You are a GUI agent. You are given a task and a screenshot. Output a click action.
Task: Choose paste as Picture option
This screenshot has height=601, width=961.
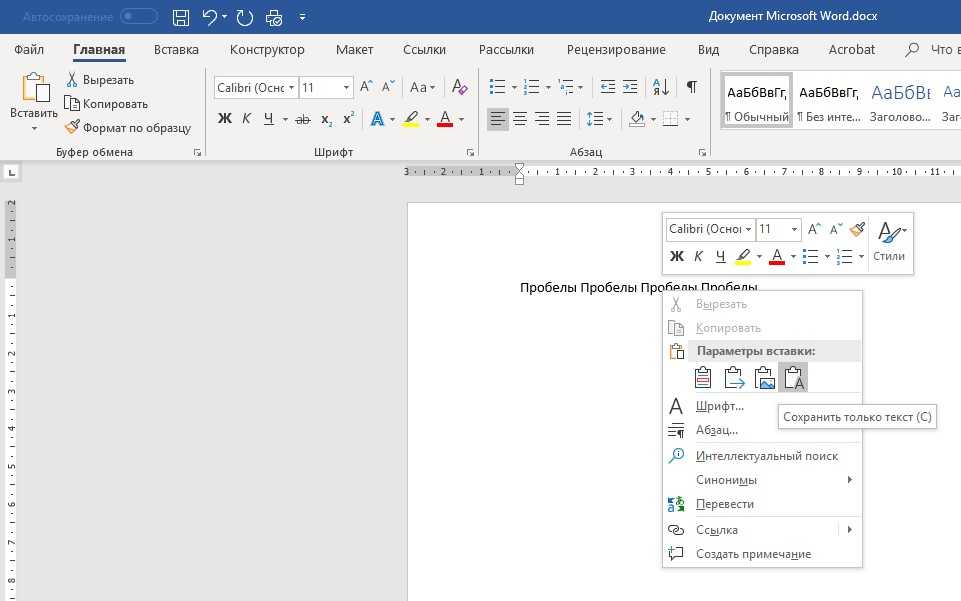click(x=764, y=378)
